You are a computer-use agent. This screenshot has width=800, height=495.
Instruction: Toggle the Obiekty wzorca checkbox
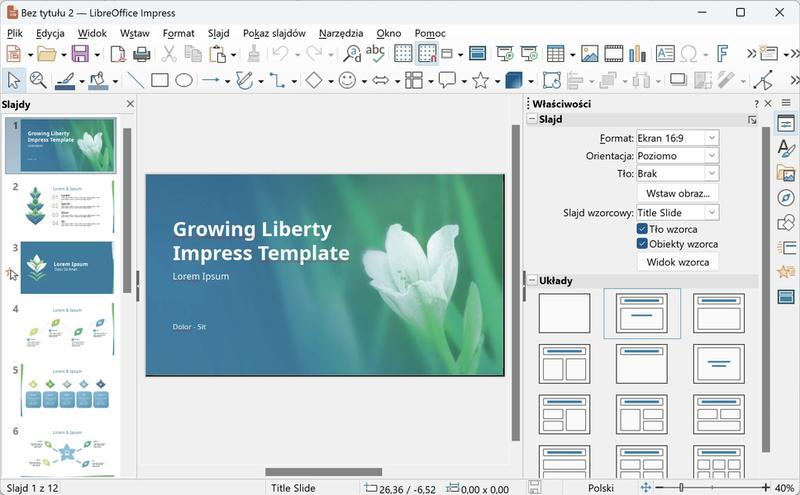tap(642, 244)
